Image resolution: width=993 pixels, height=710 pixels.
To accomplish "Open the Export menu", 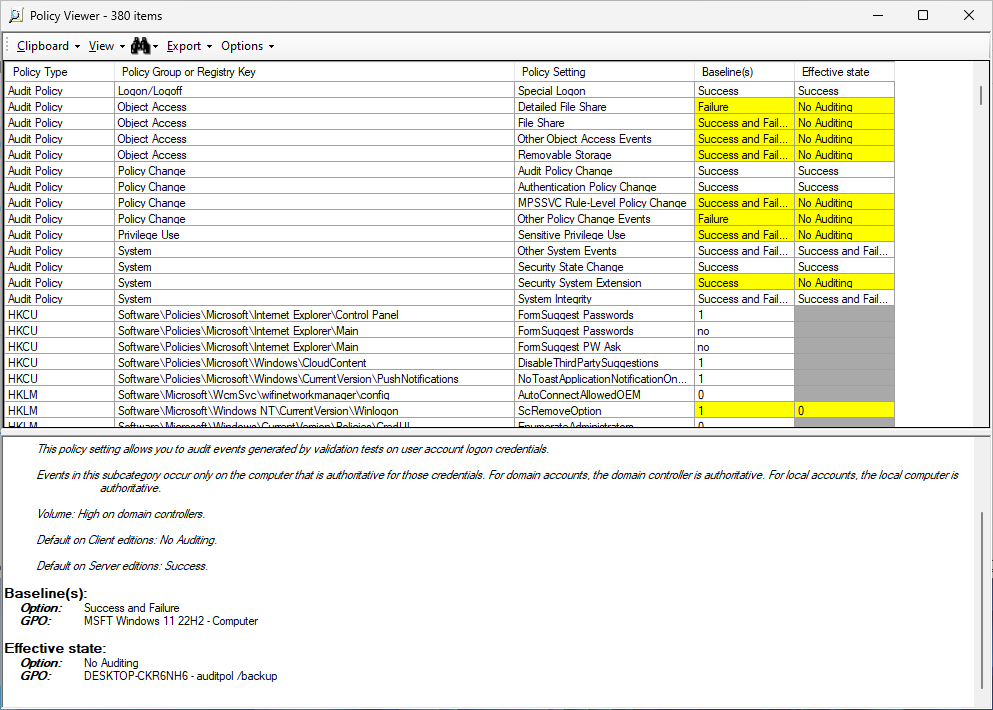I will (x=189, y=46).
